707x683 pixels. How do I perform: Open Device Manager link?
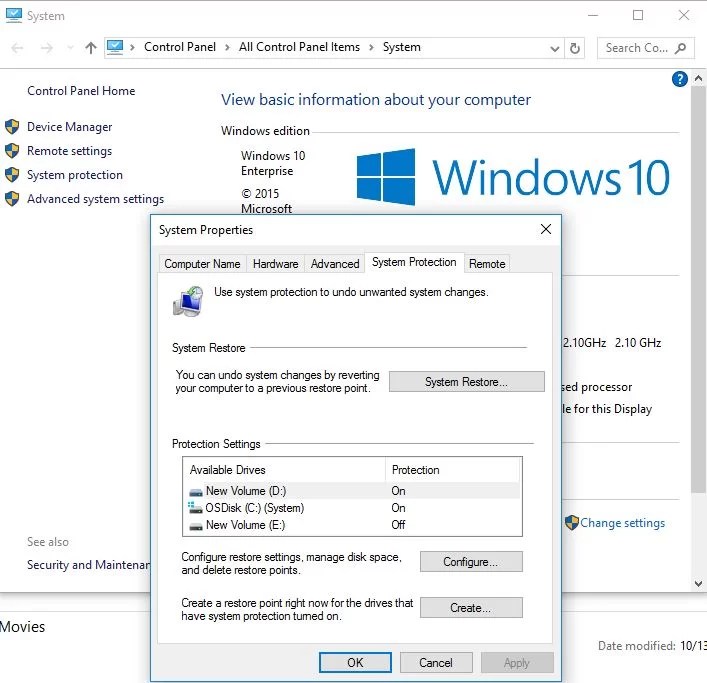click(x=69, y=127)
